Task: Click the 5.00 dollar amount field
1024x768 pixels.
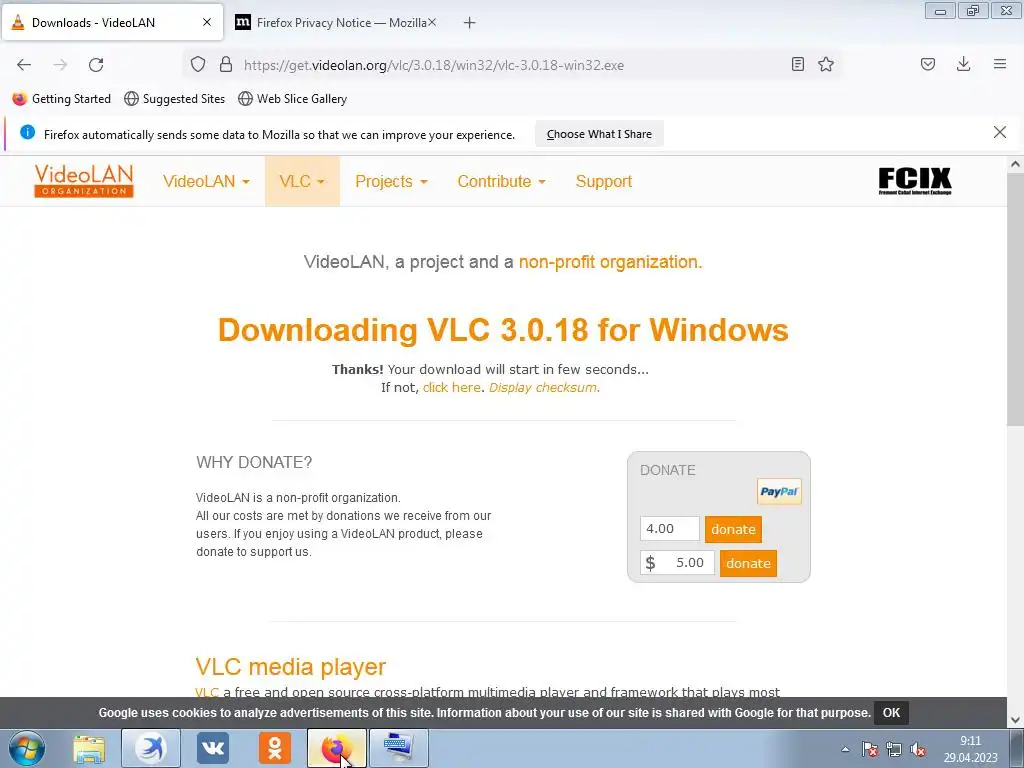Action: coord(677,562)
